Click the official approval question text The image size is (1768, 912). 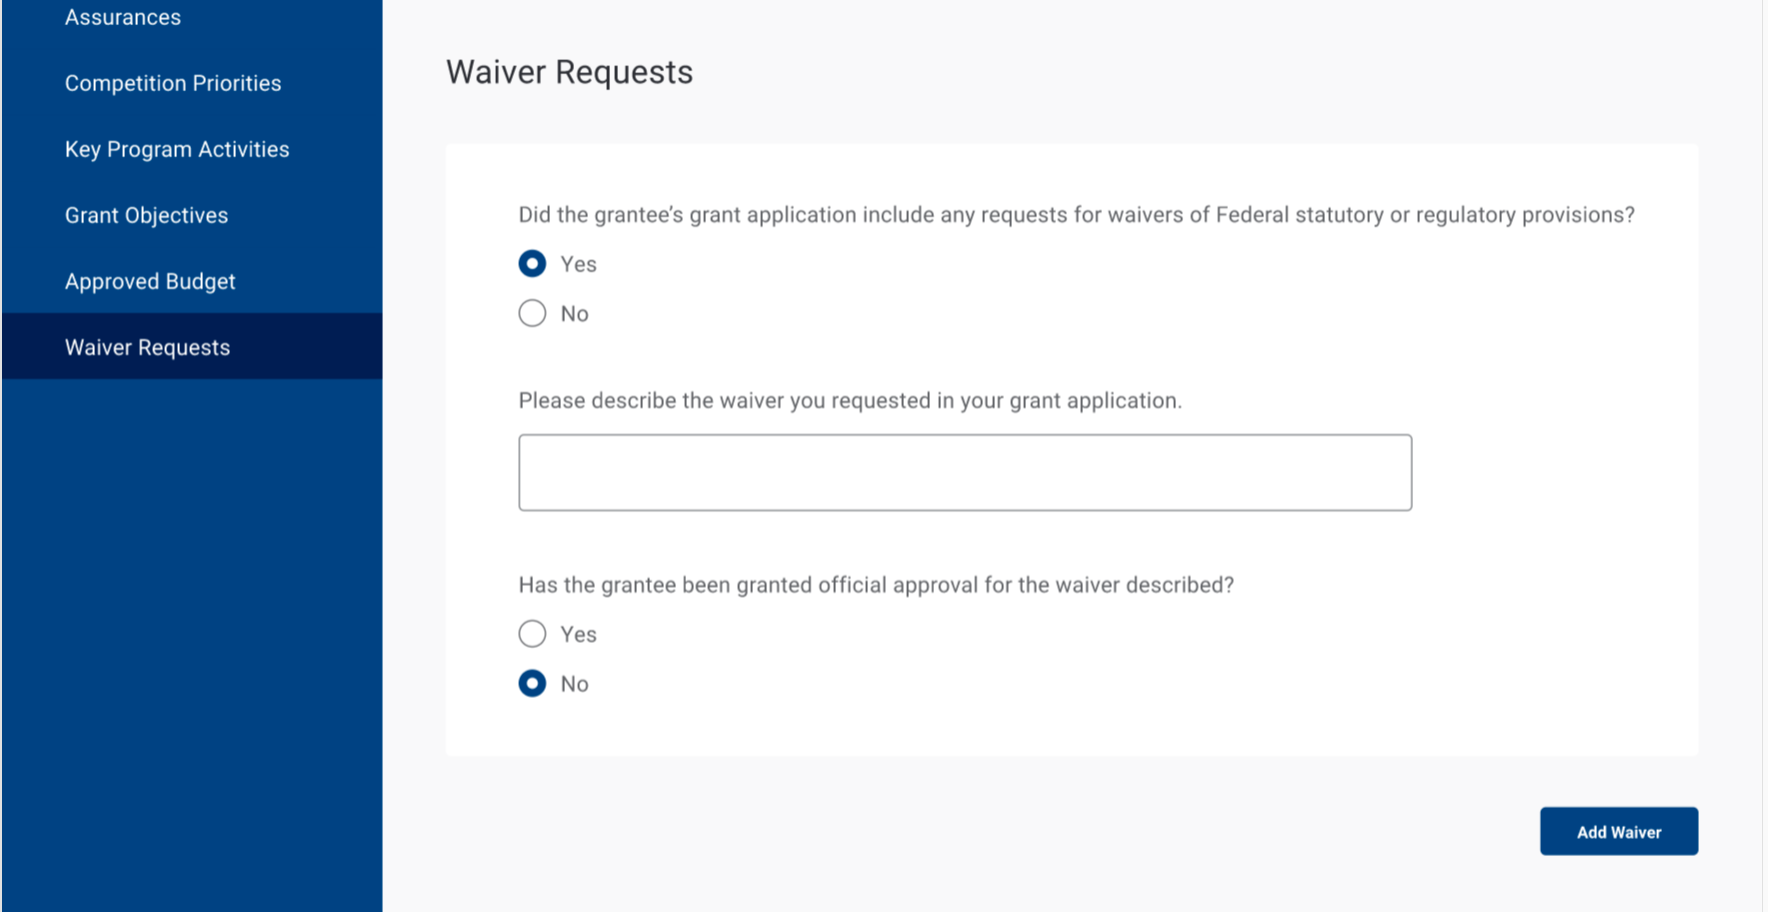click(876, 585)
